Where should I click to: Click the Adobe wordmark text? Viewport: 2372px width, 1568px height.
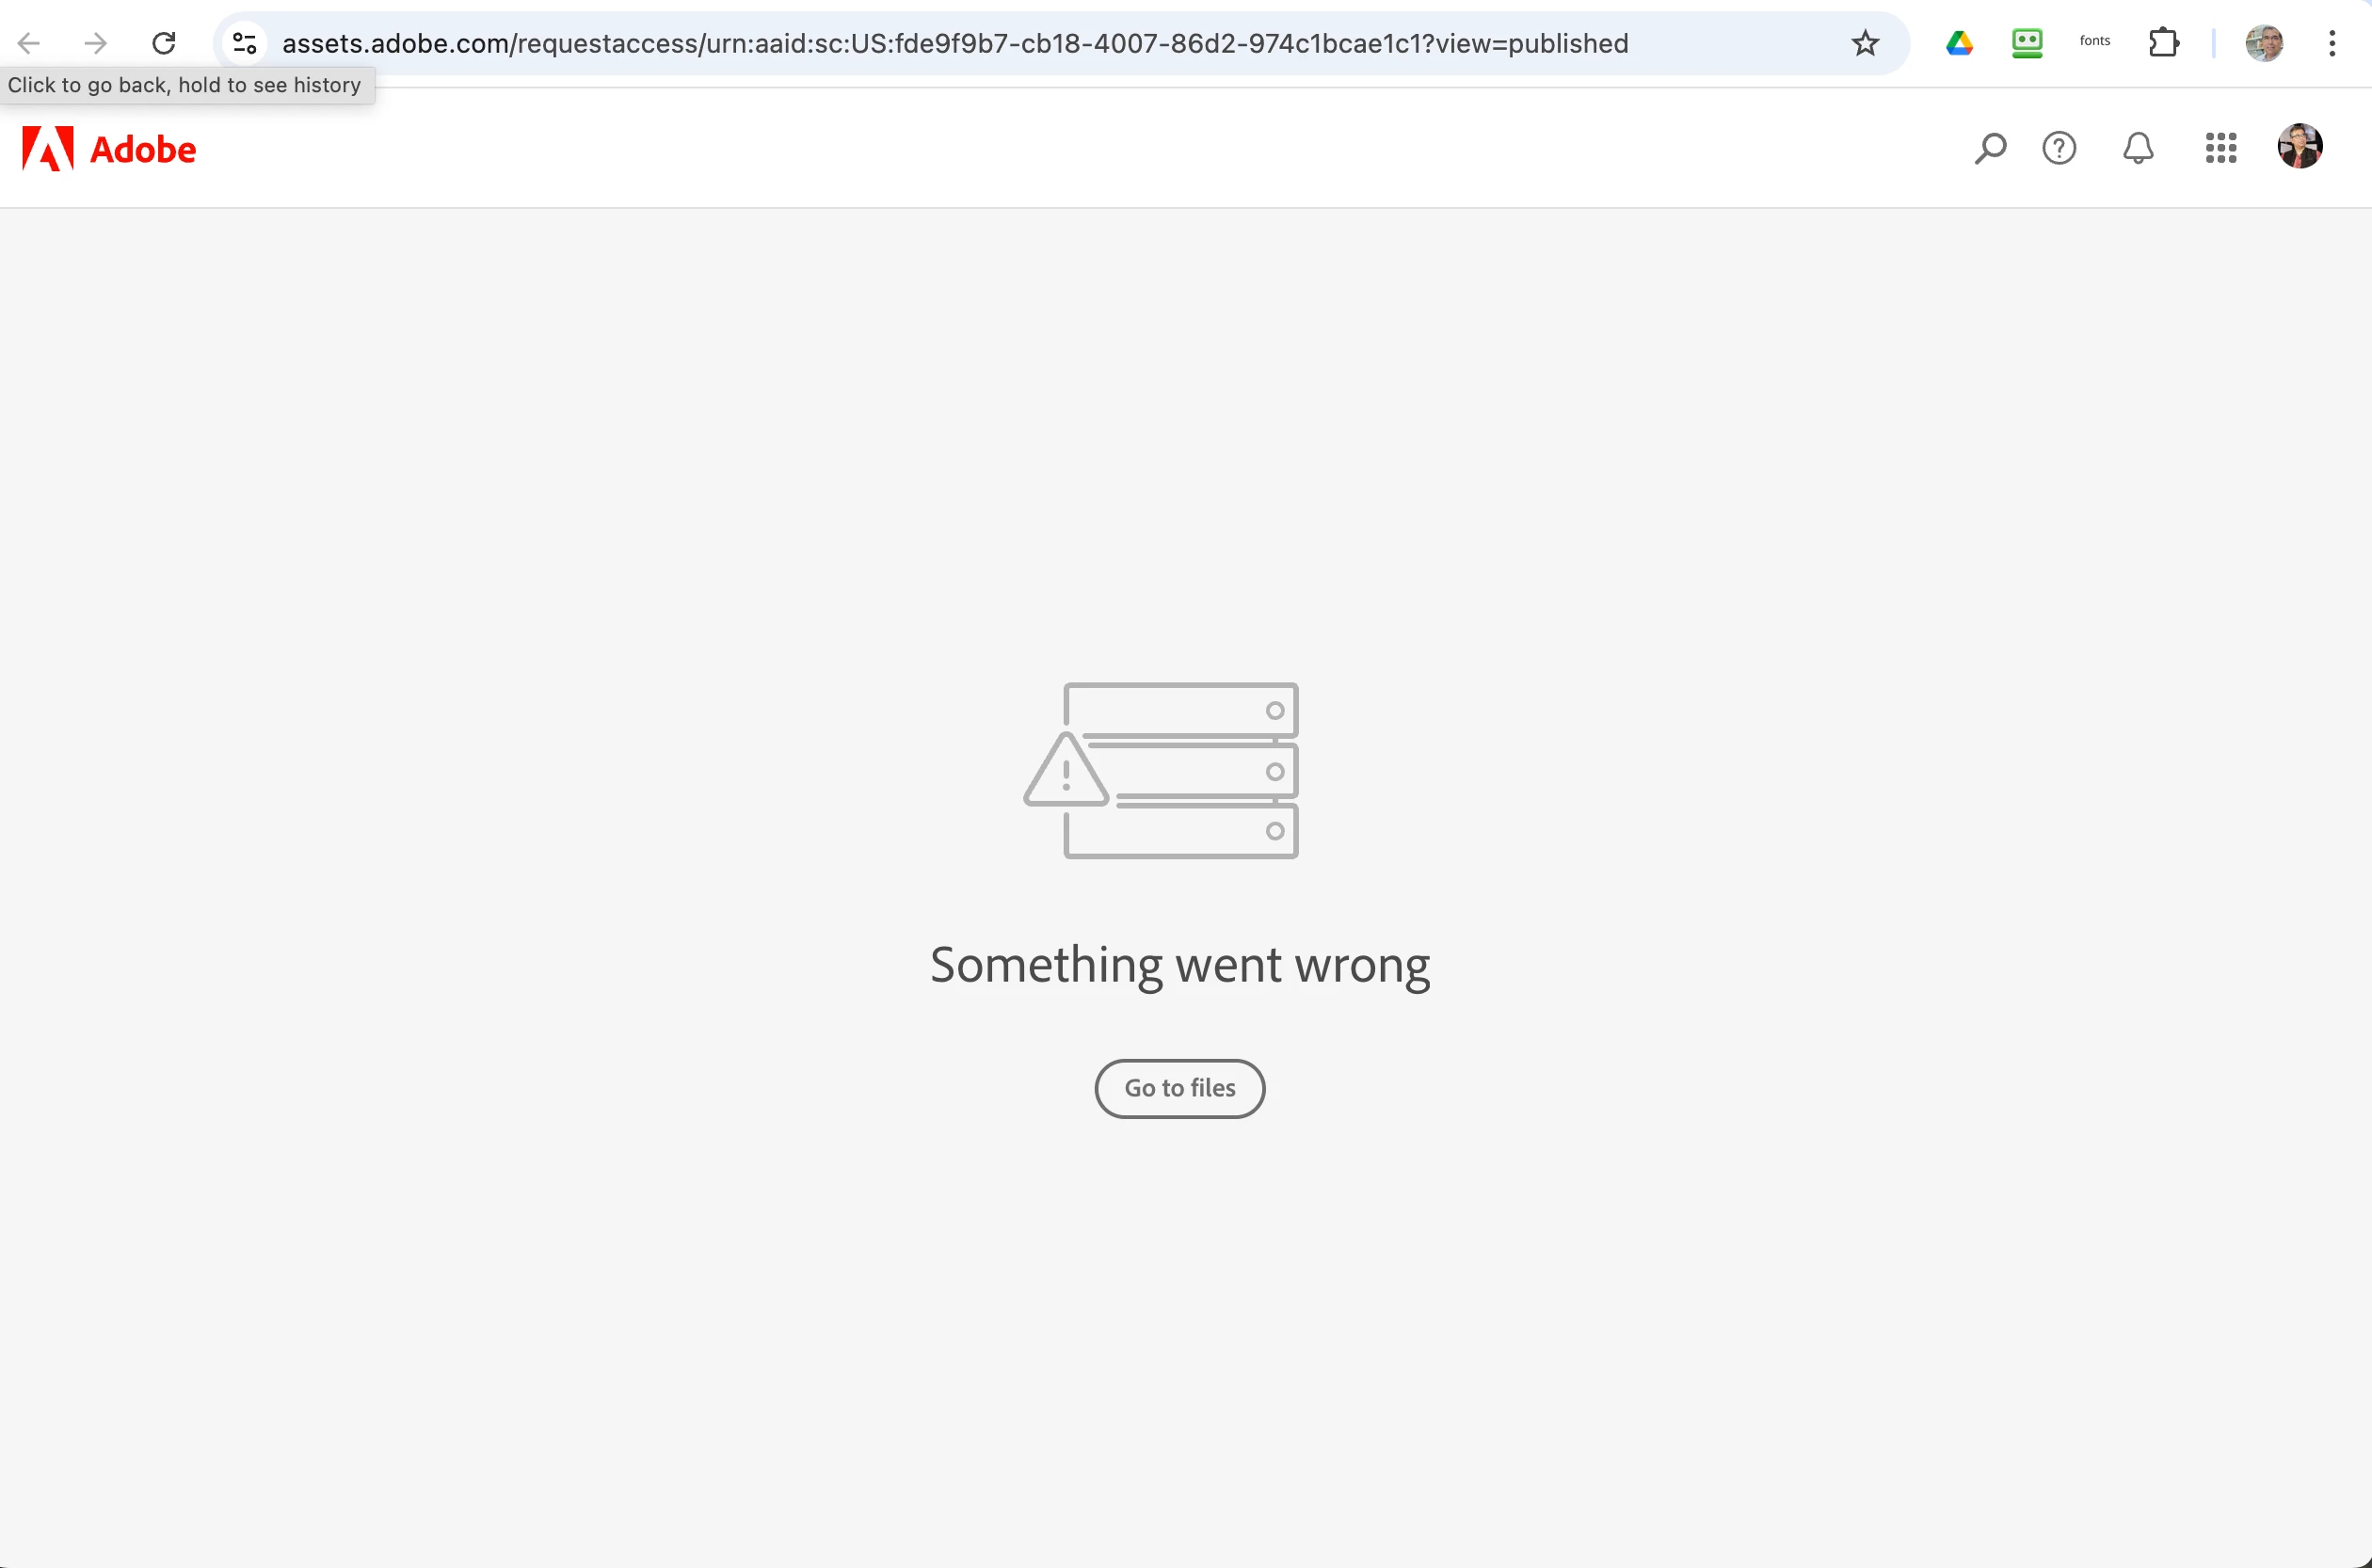click(143, 150)
